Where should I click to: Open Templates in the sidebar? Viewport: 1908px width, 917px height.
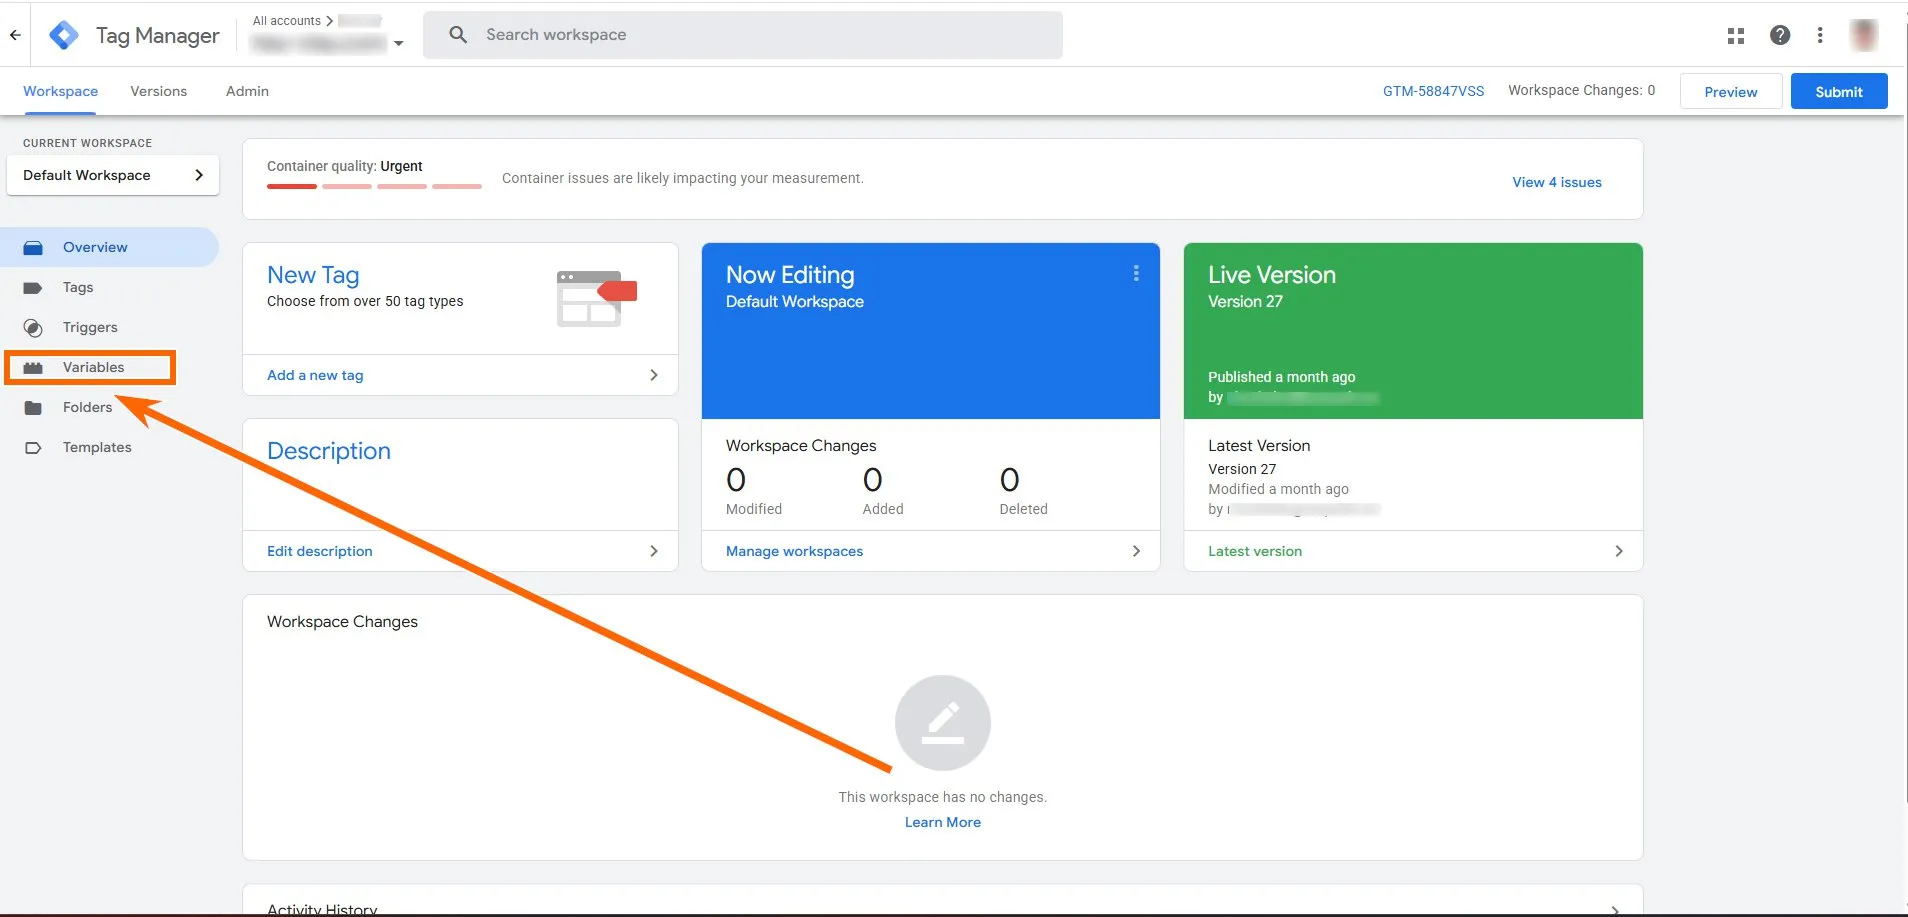(97, 448)
